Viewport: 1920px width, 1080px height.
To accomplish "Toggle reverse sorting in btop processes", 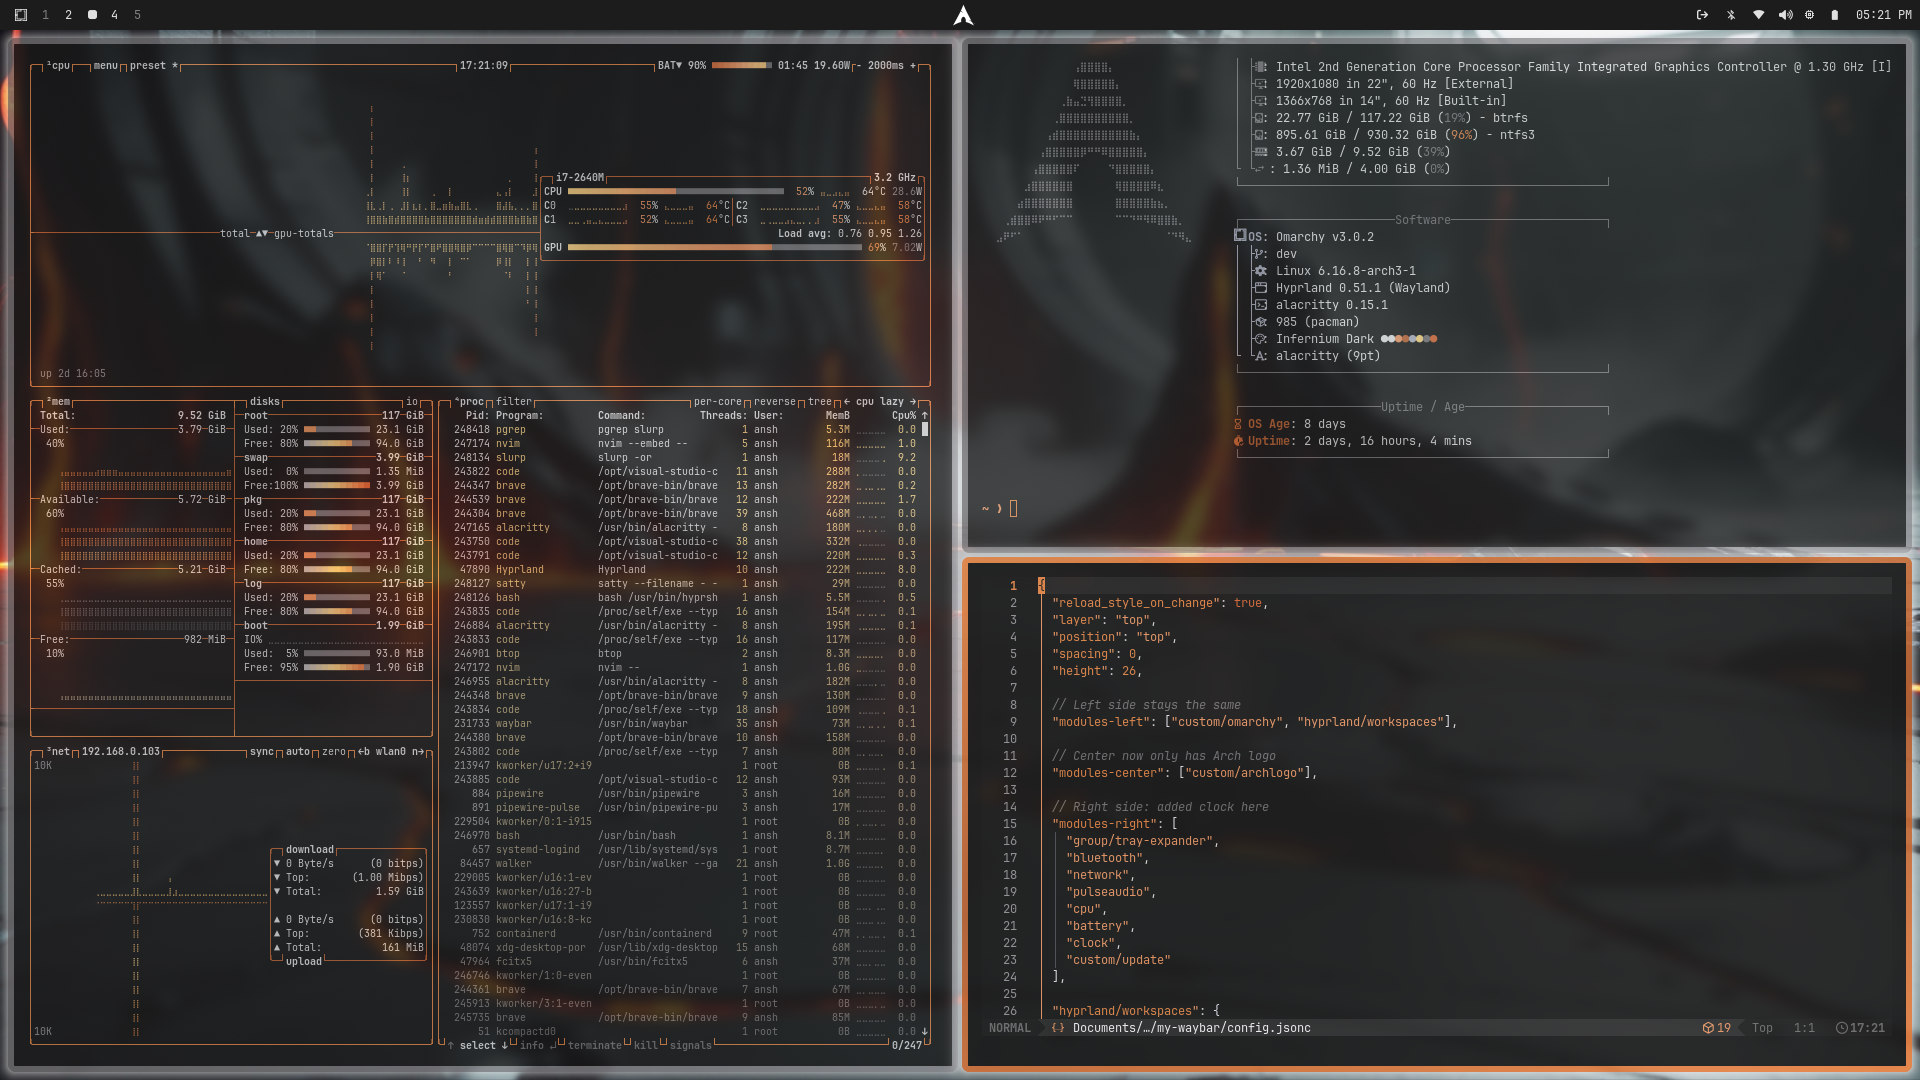I will tap(774, 402).
